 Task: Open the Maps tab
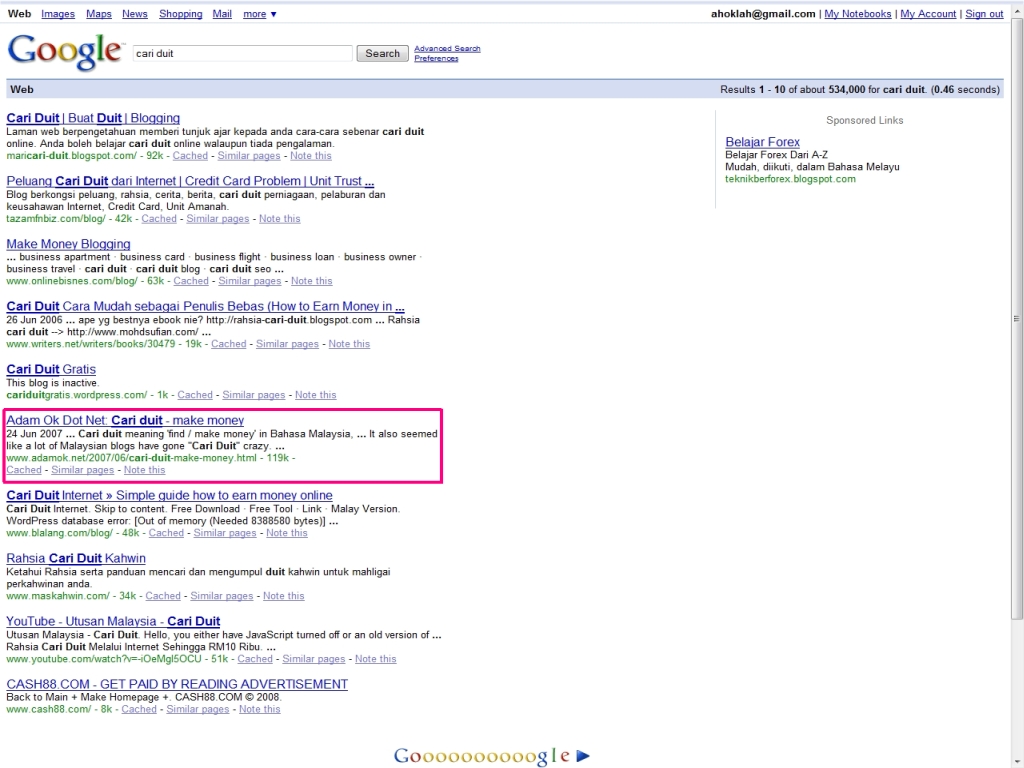coord(99,14)
